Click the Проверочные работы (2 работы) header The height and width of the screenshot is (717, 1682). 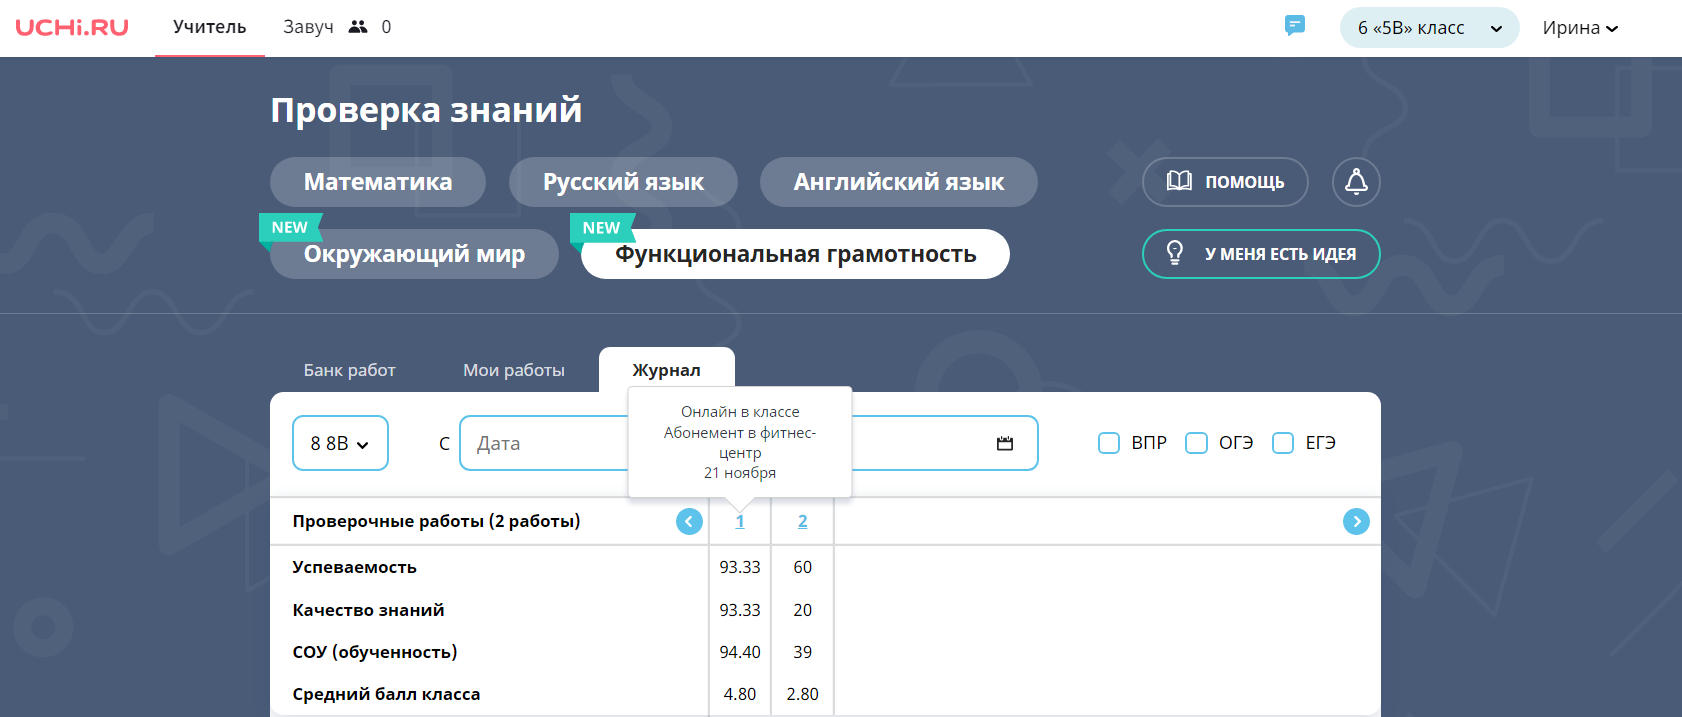click(x=436, y=521)
